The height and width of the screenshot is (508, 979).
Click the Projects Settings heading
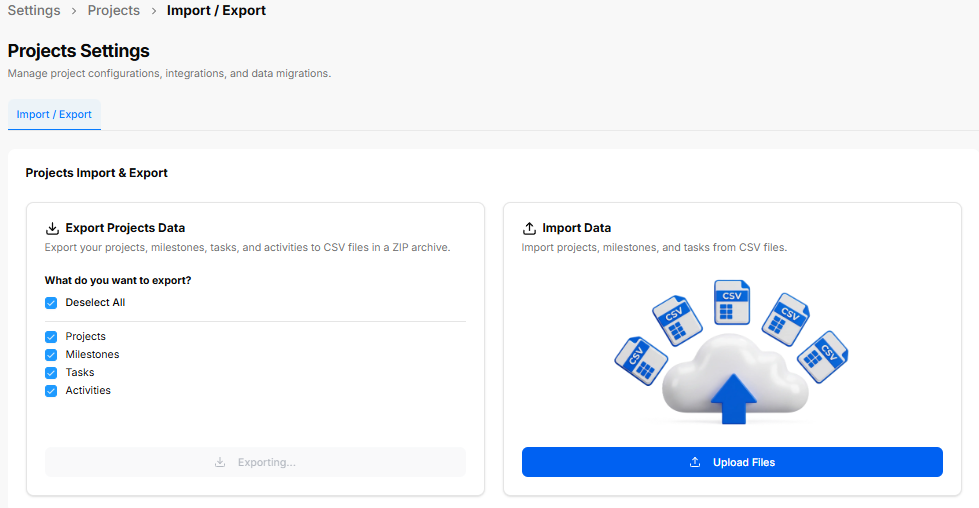point(79,51)
